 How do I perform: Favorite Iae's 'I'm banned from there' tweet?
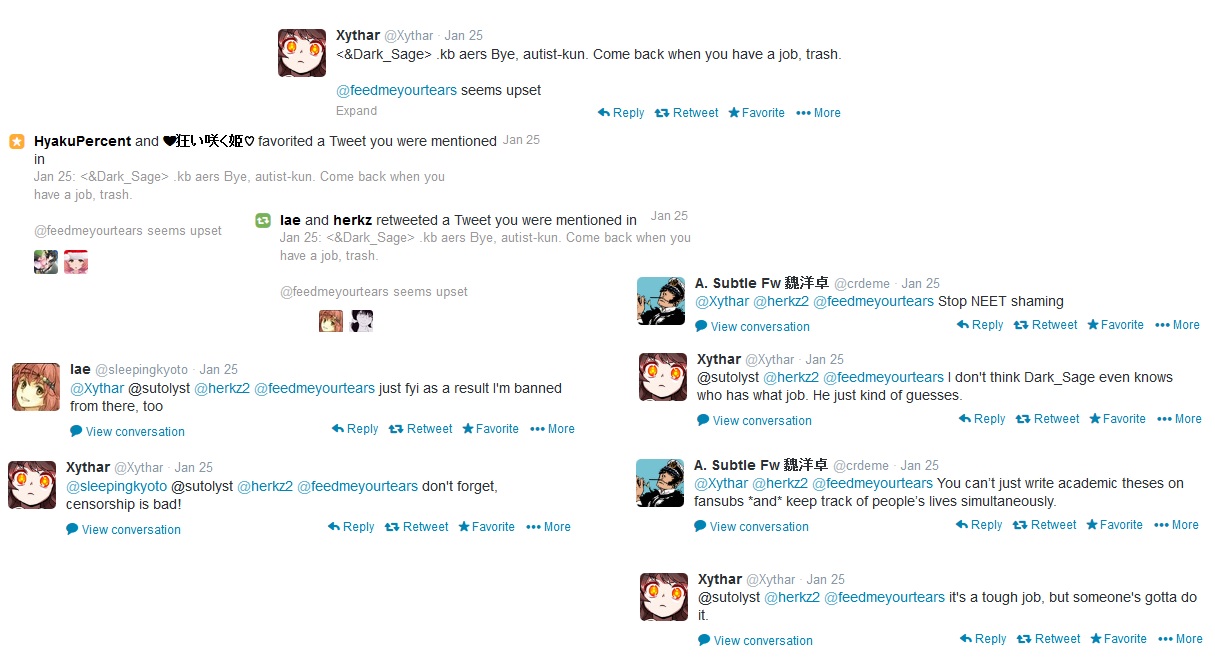coord(490,429)
